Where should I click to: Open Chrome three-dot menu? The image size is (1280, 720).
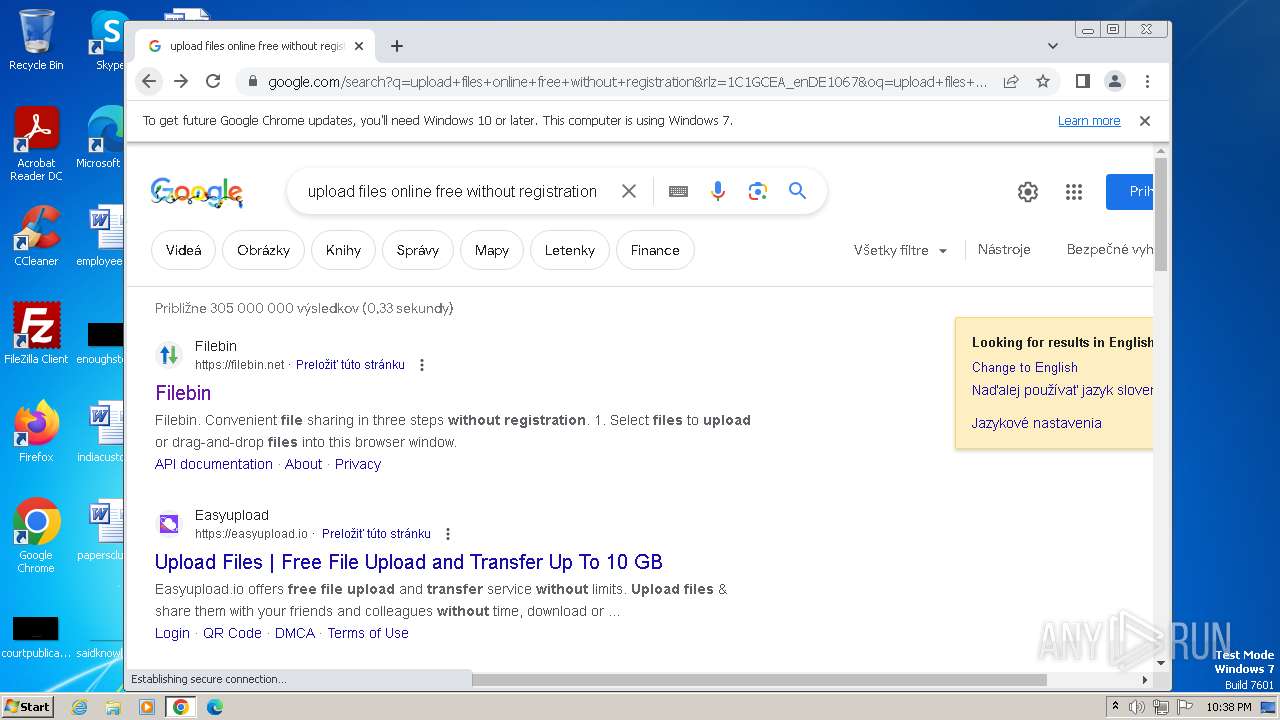1147,81
